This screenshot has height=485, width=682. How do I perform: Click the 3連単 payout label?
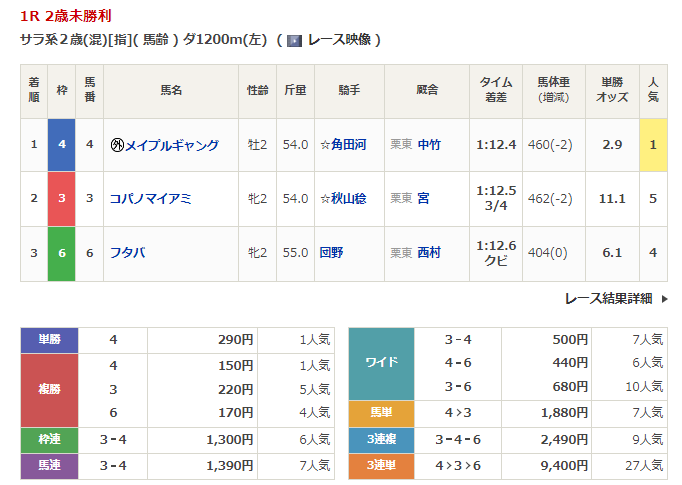point(381,464)
